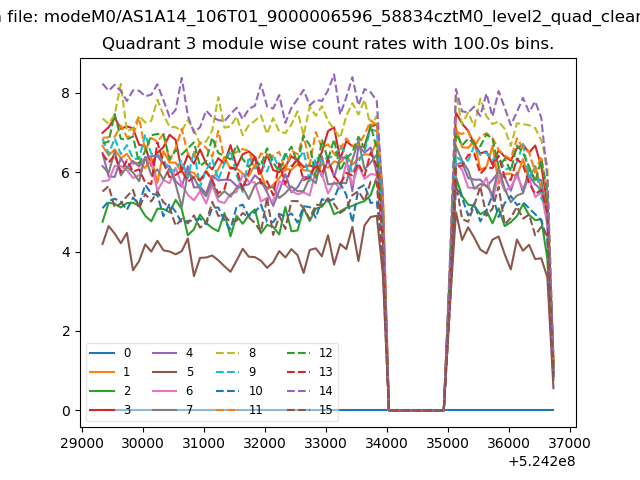
Task: Click the x-axis tick label 36000
Action: click(x=509, y=443)
